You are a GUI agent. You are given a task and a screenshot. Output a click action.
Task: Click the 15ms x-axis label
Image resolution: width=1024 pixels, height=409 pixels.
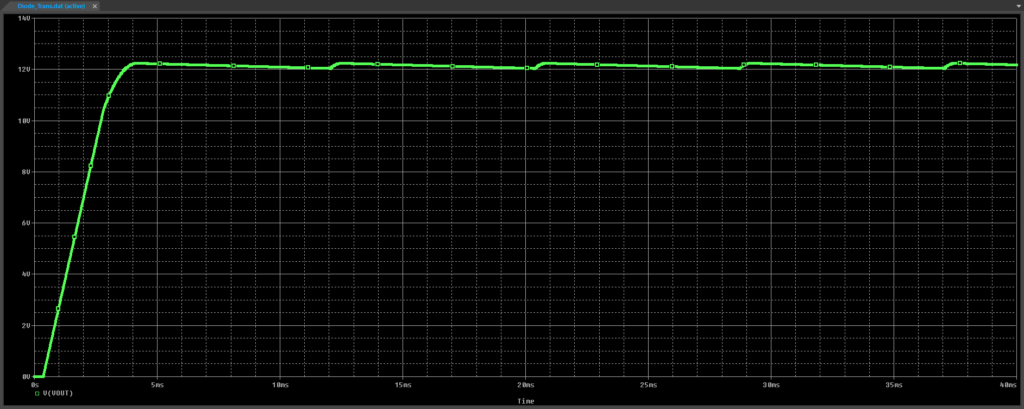tap(402, 385)
